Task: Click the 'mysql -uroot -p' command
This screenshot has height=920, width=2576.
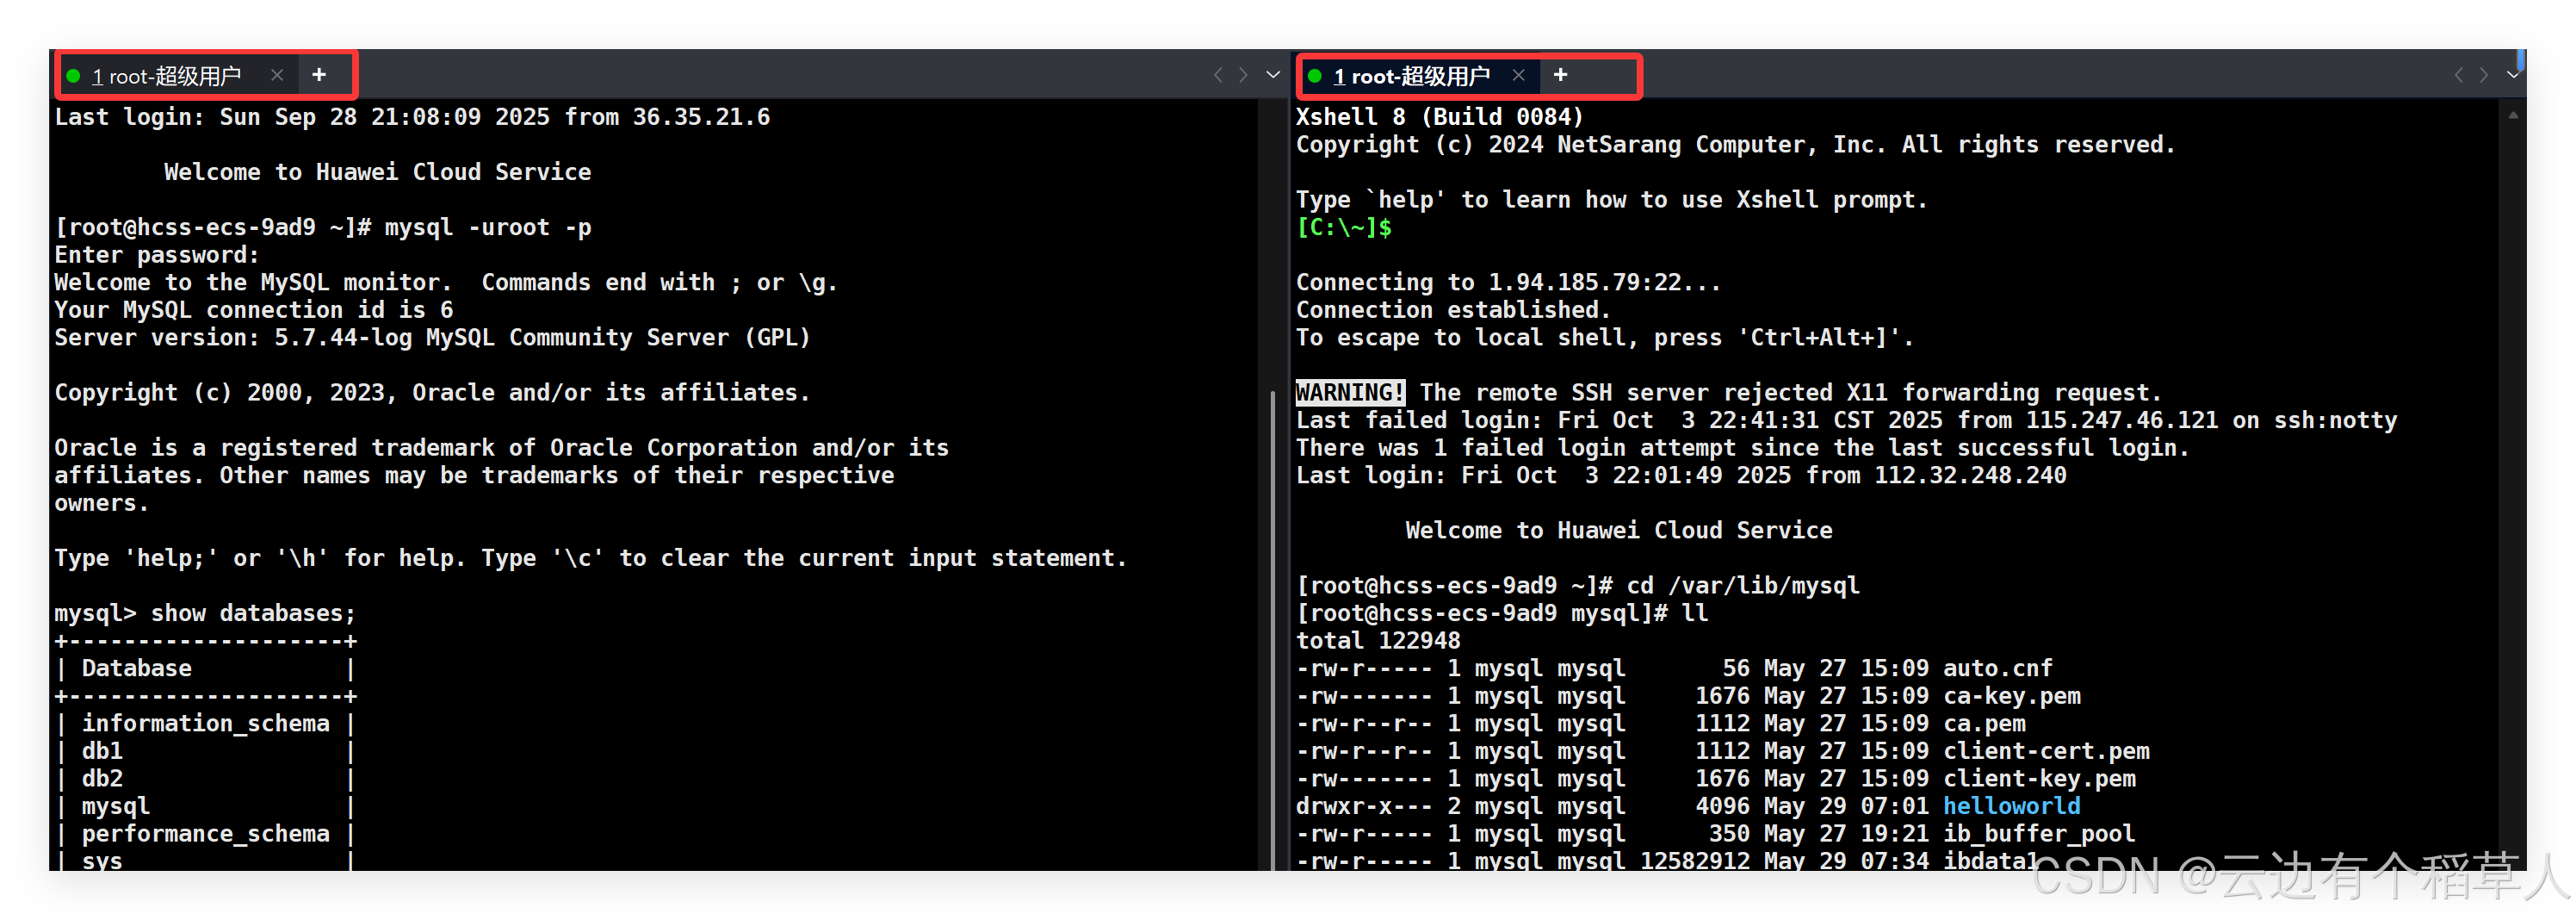Action: (x=488, y=227)
